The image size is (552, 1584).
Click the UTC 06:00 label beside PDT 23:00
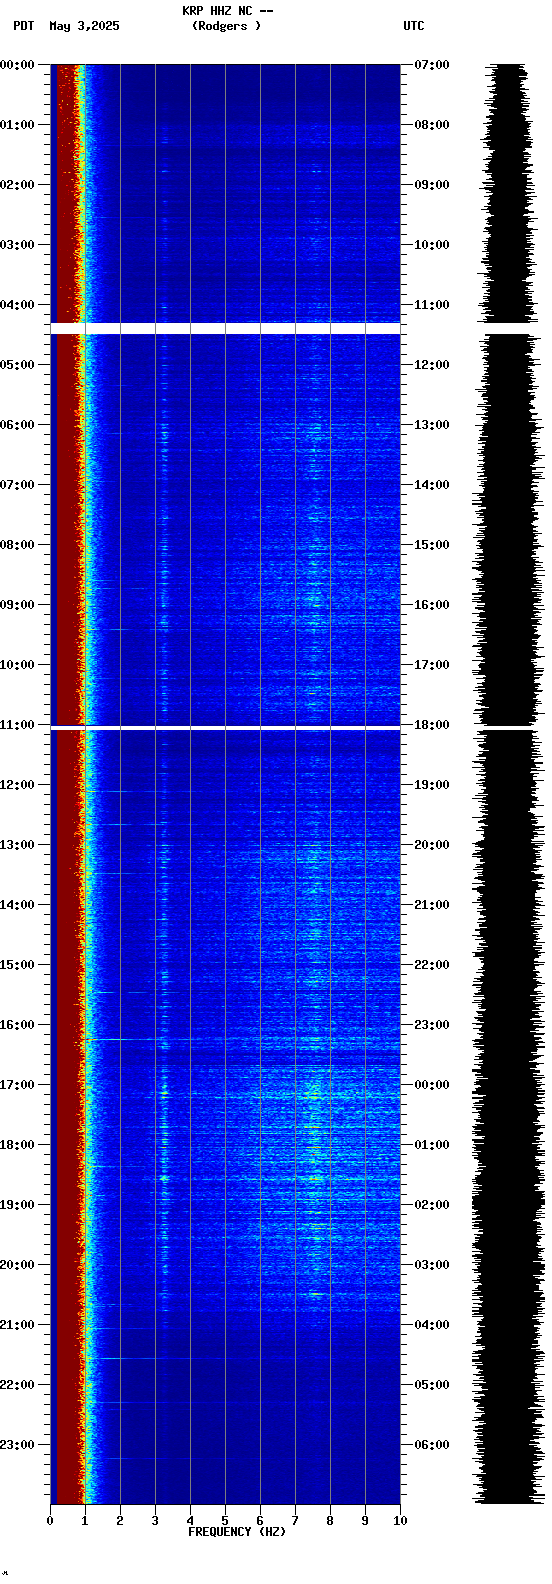[x=432, y=1445]
